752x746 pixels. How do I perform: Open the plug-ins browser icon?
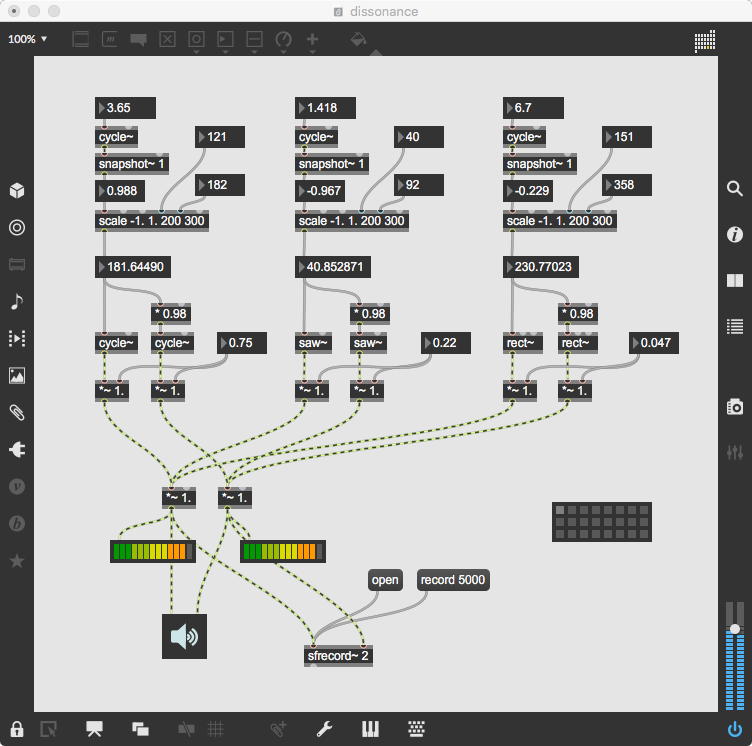point(17,450)
